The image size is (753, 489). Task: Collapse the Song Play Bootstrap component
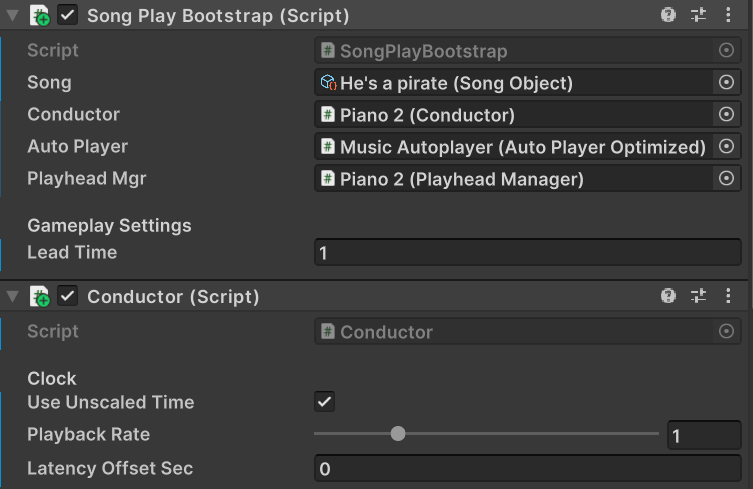pos(11,15)
